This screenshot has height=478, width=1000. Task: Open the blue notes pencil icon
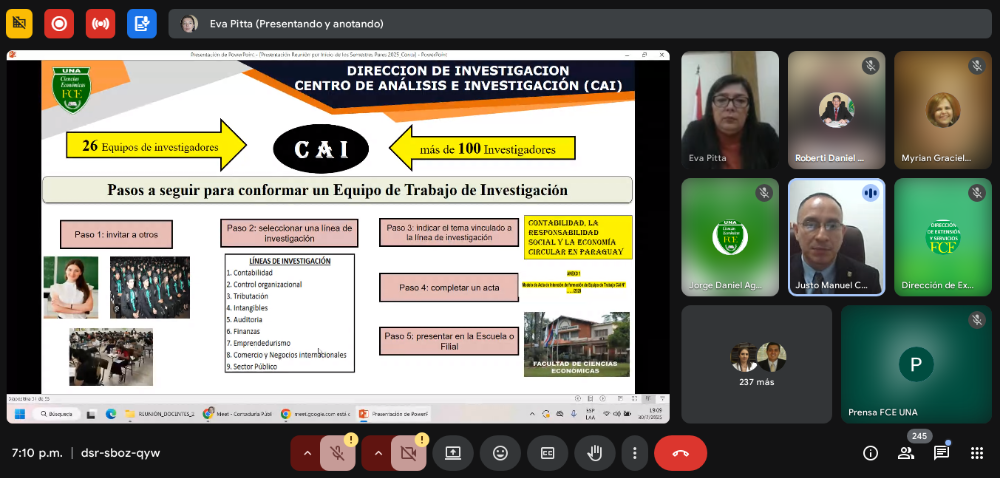(x=142, y=24)
